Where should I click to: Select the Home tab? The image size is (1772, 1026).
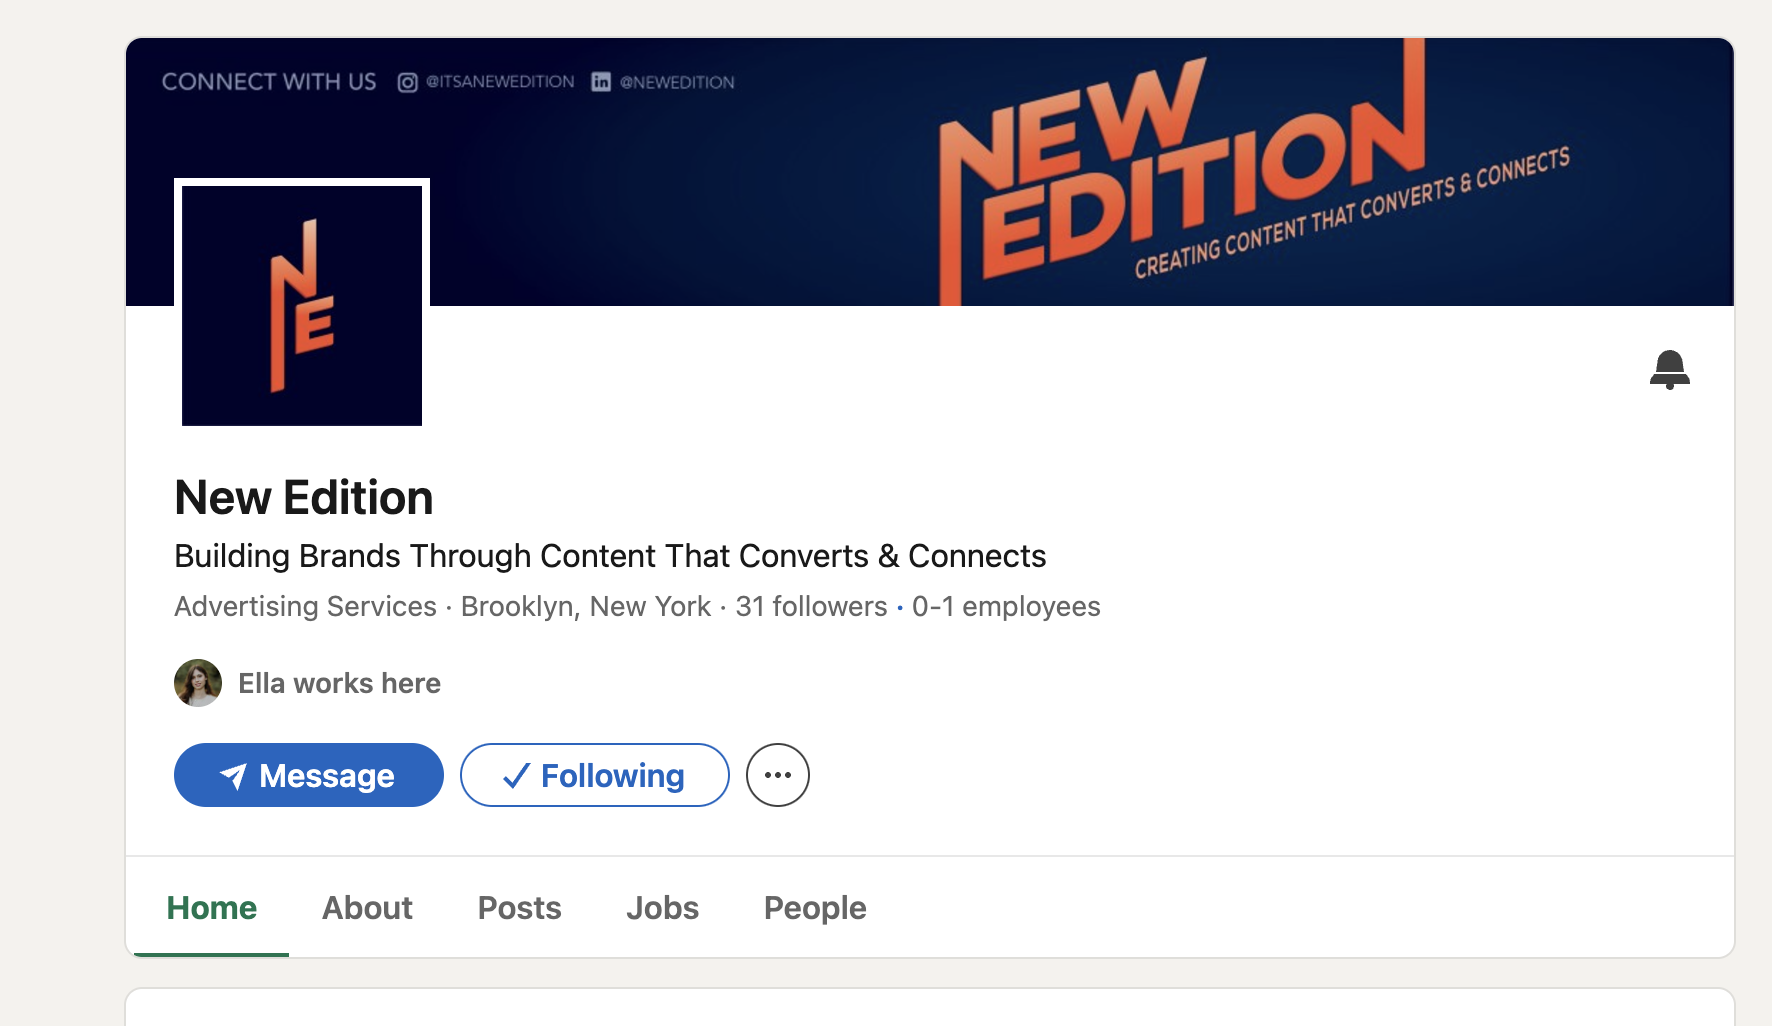point(211,908)
